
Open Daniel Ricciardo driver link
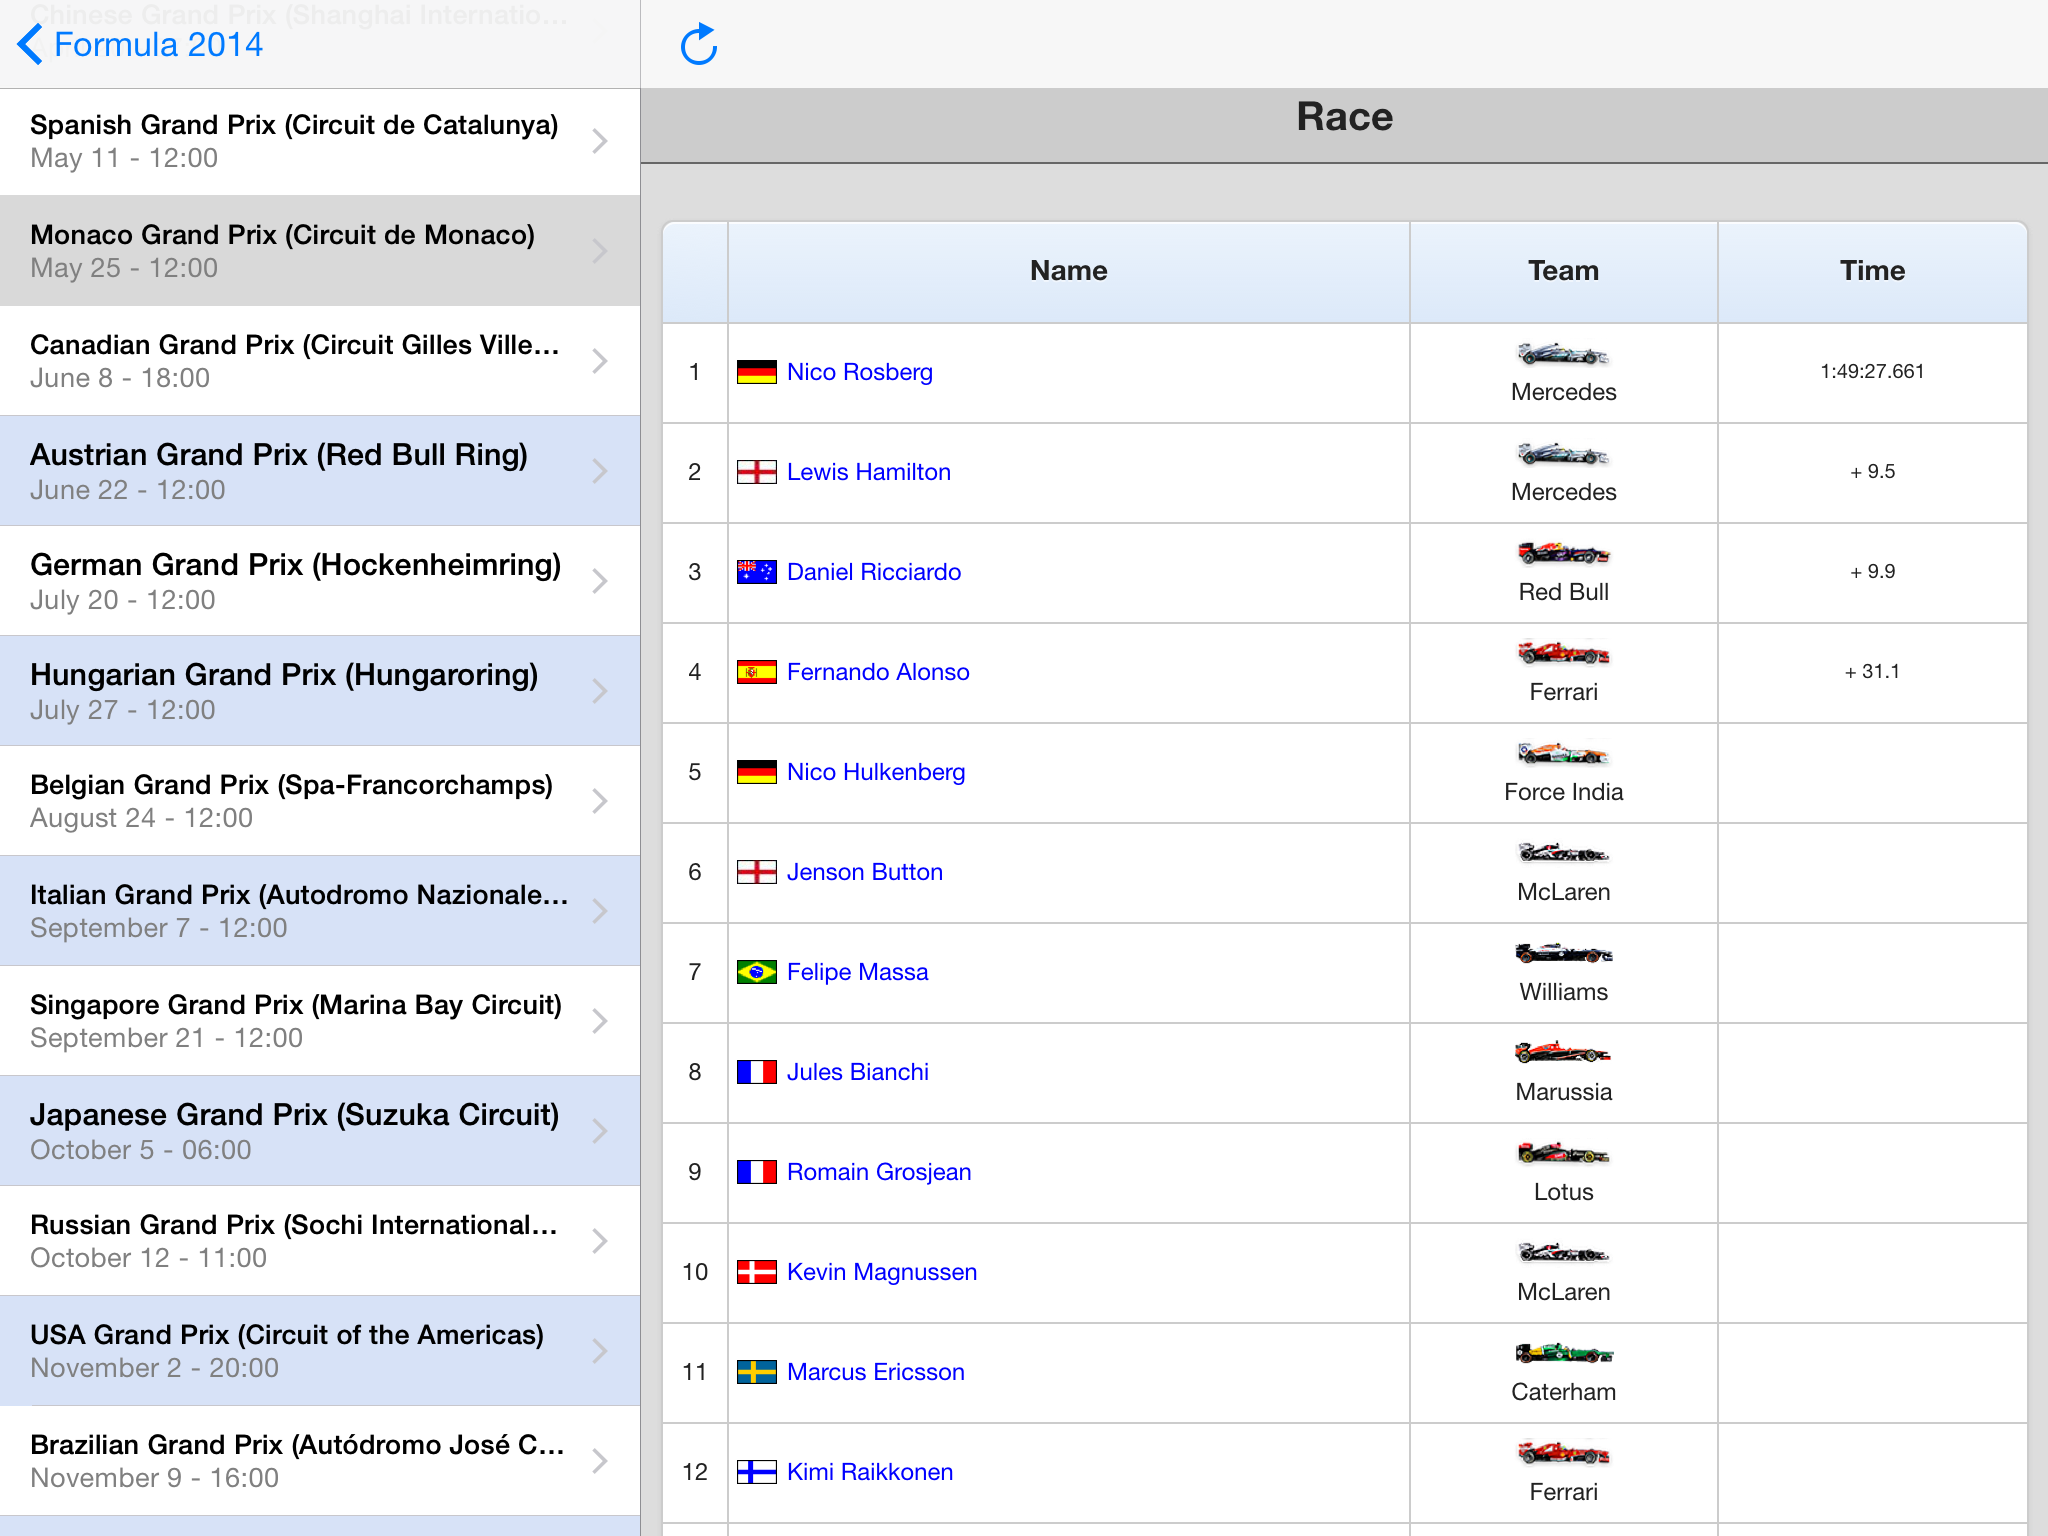pyautogui.click(x=873, y=572)
